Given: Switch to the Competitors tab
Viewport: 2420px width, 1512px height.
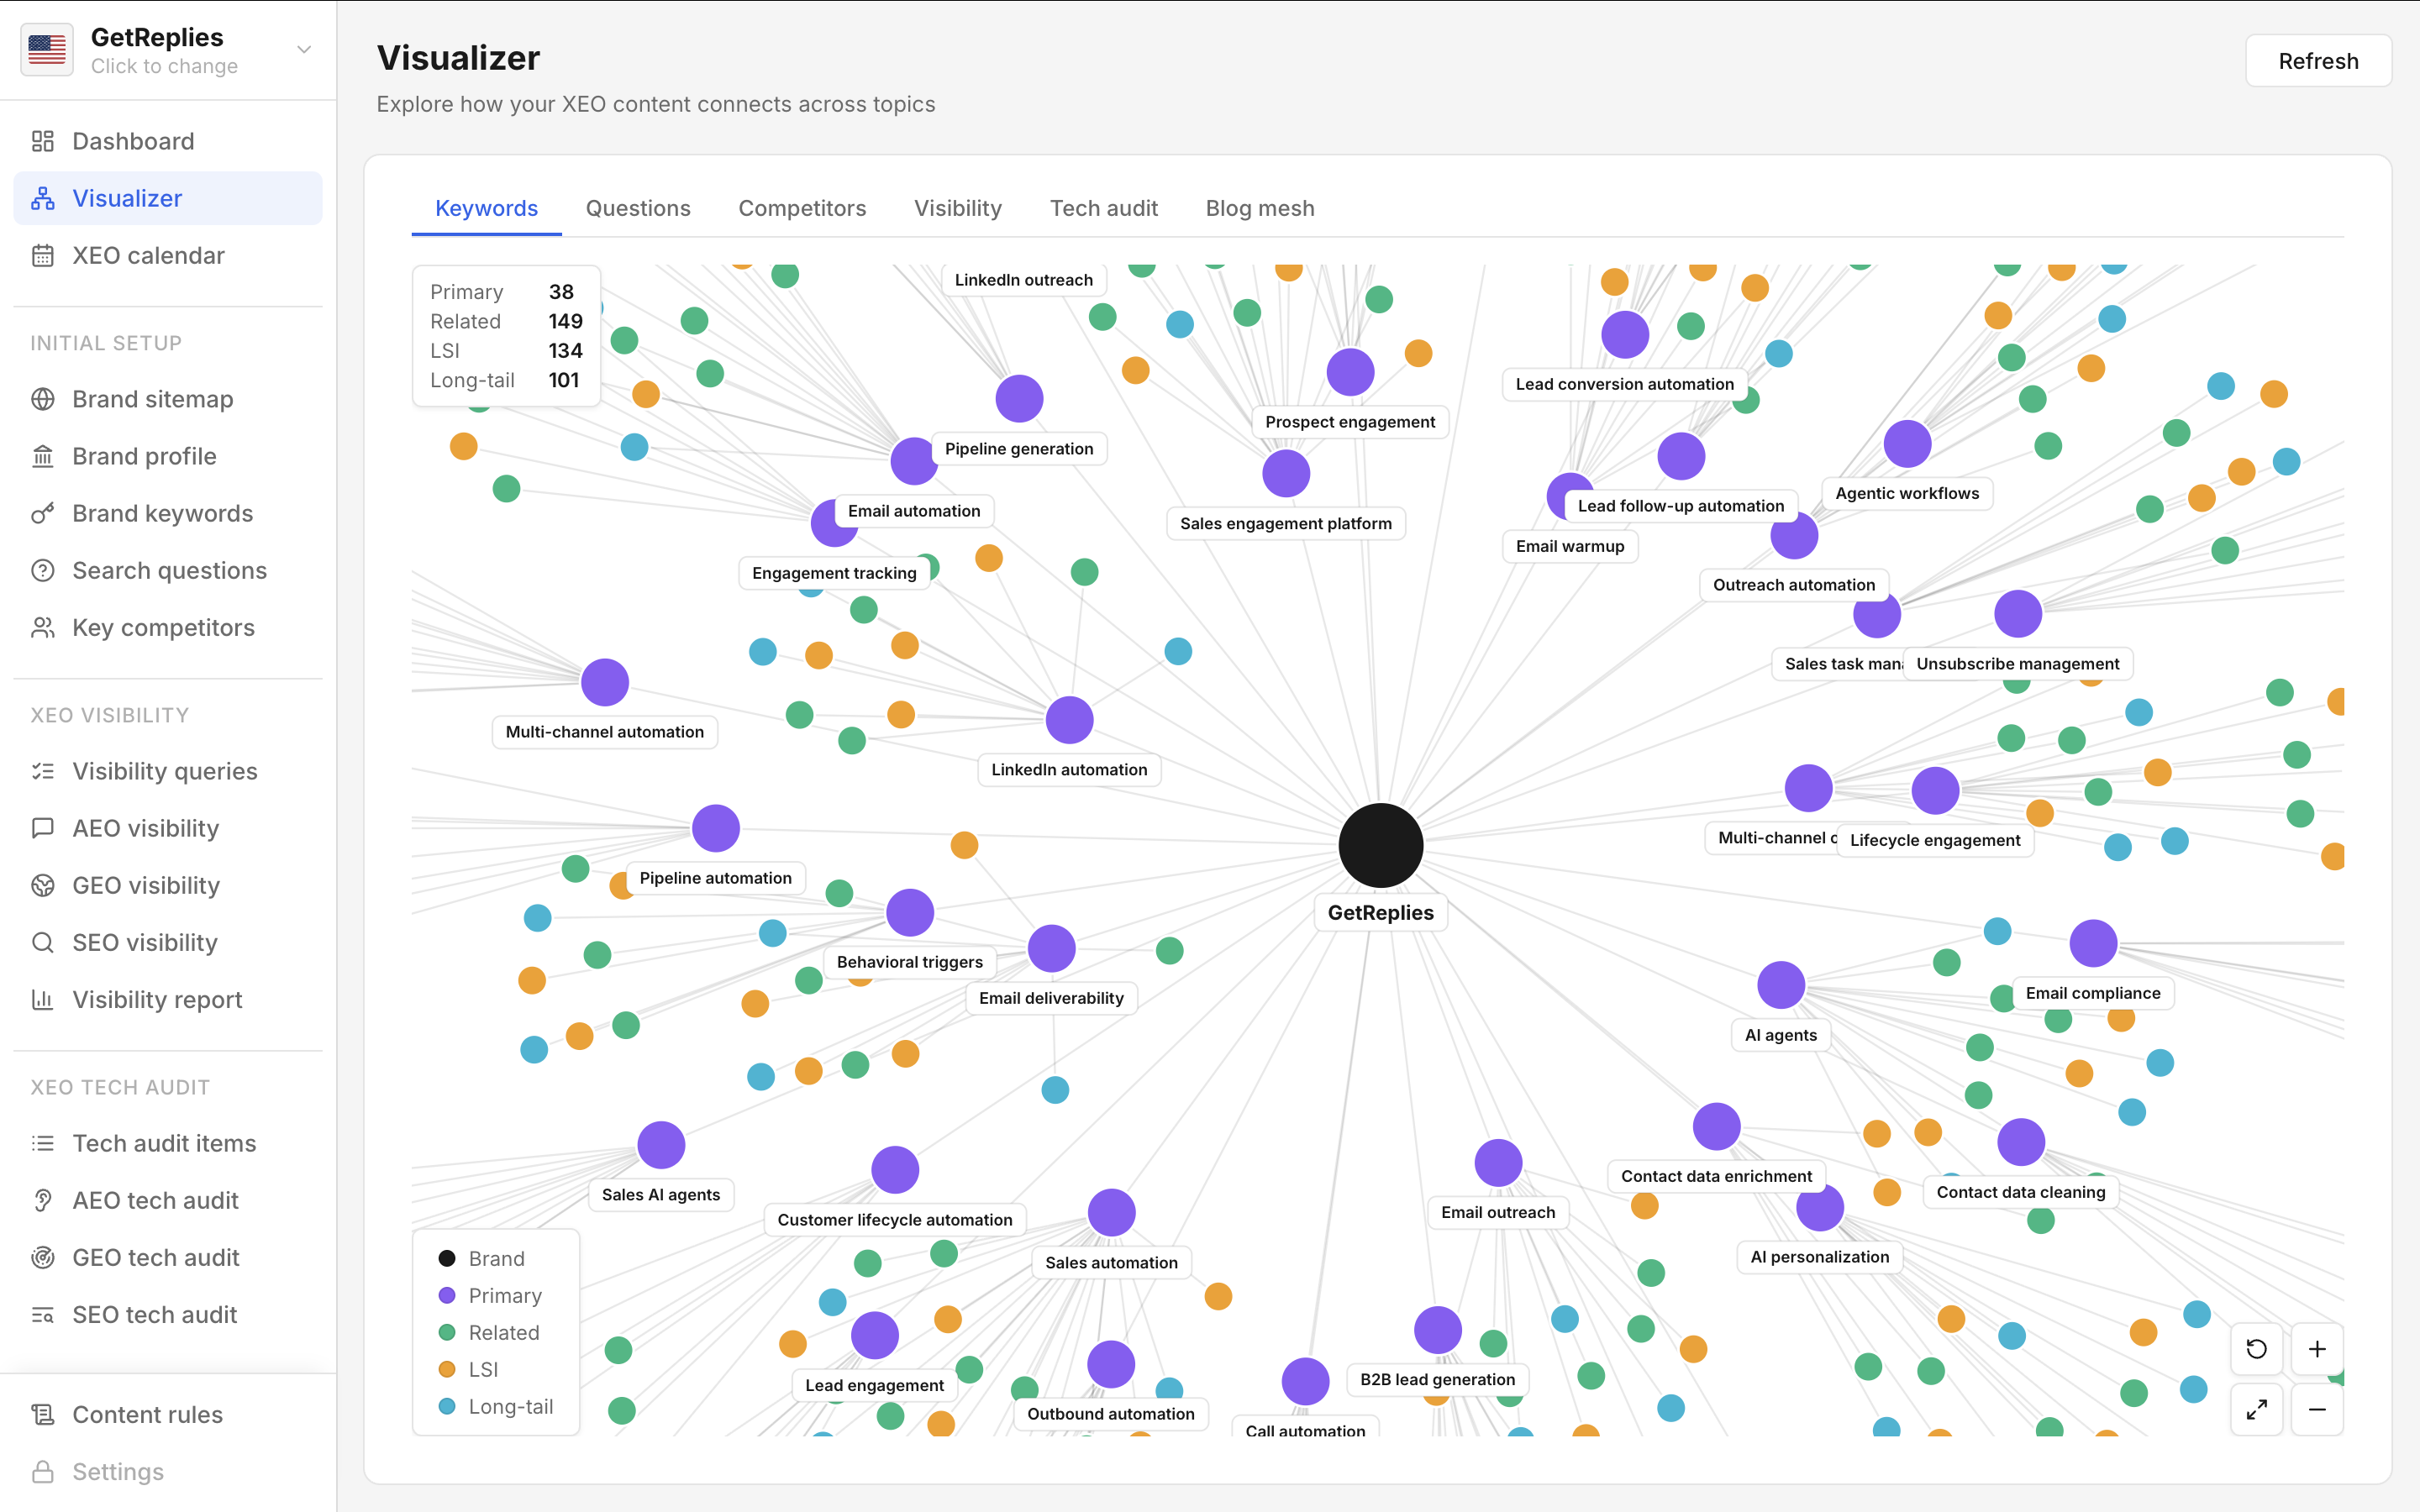Looking at the screenshot, I should coord(802,208).
